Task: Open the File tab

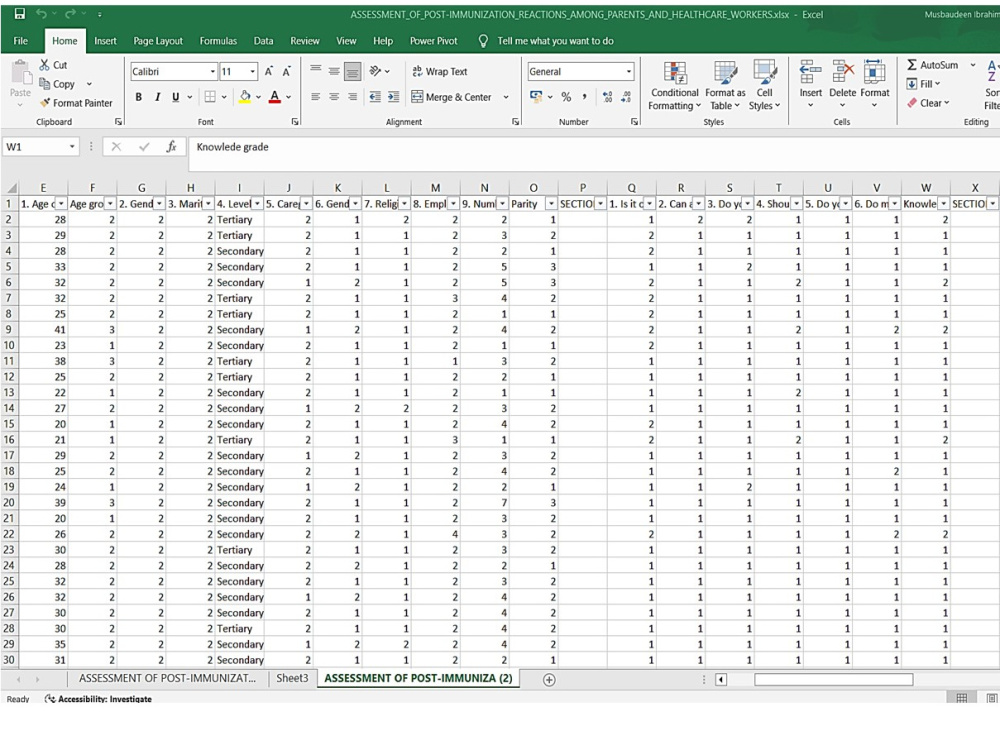Action: [x=20, y=41]
